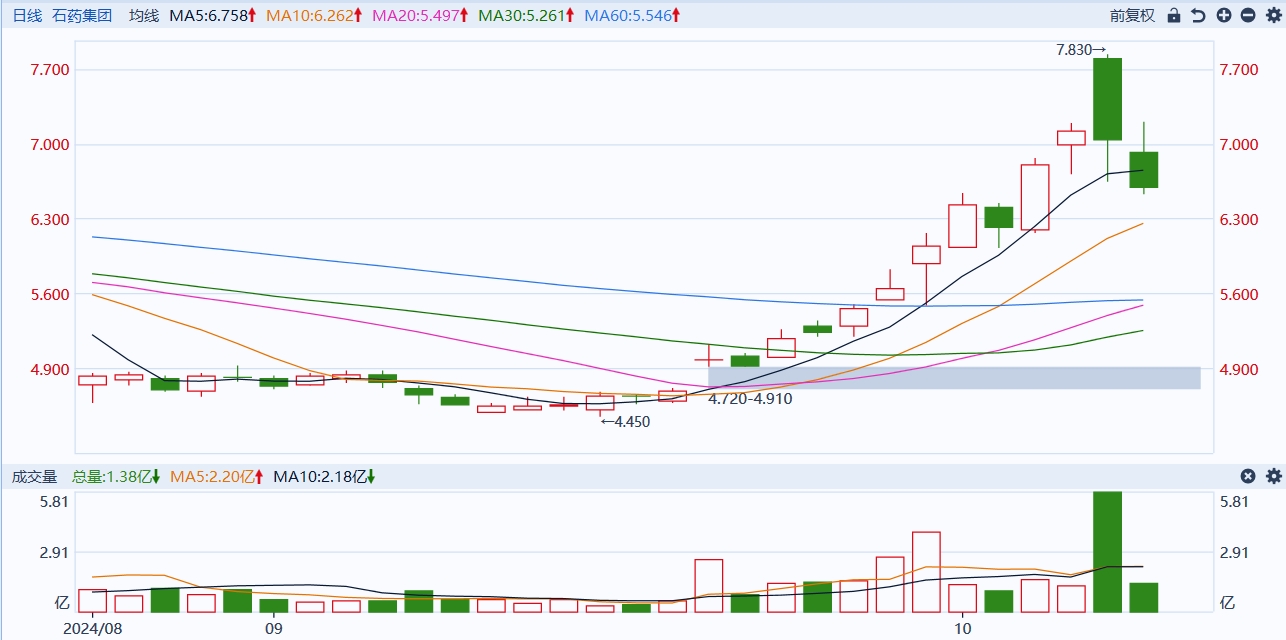The height and width of the screenshot is (640, 1286).
Task: Click the 总量:1.38亿 volume total value
Action: [x=116, y=476]
